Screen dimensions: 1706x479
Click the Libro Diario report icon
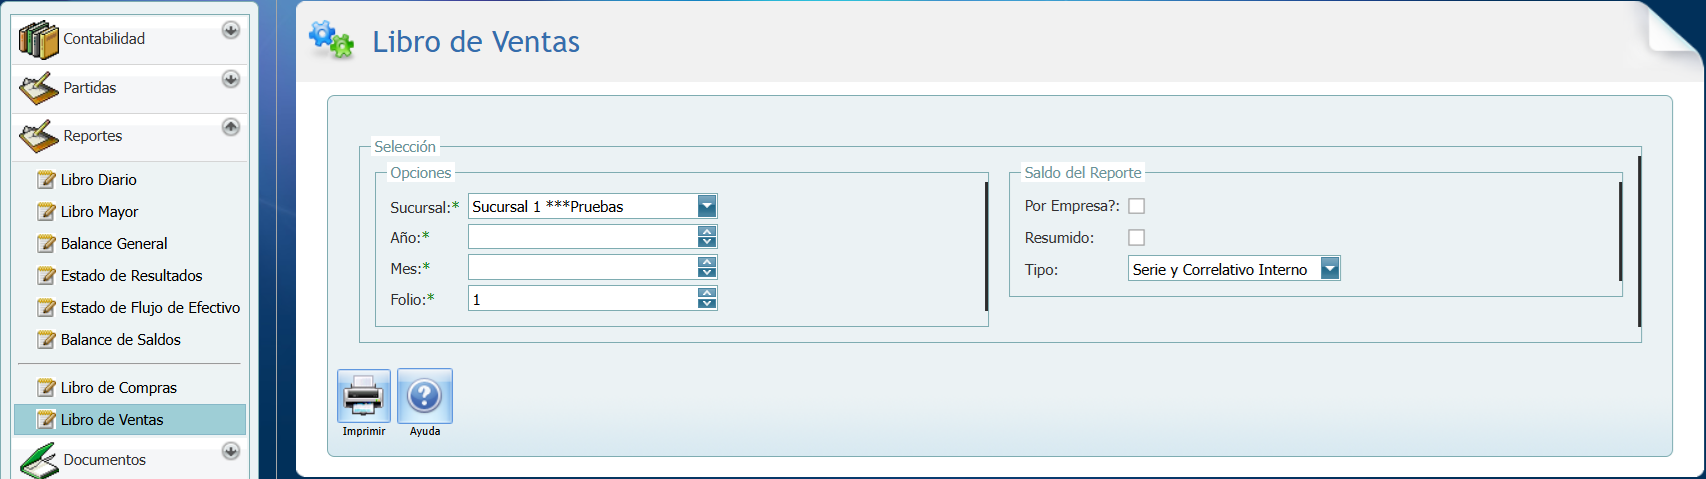pyautogui.click(x=46, y=180)
